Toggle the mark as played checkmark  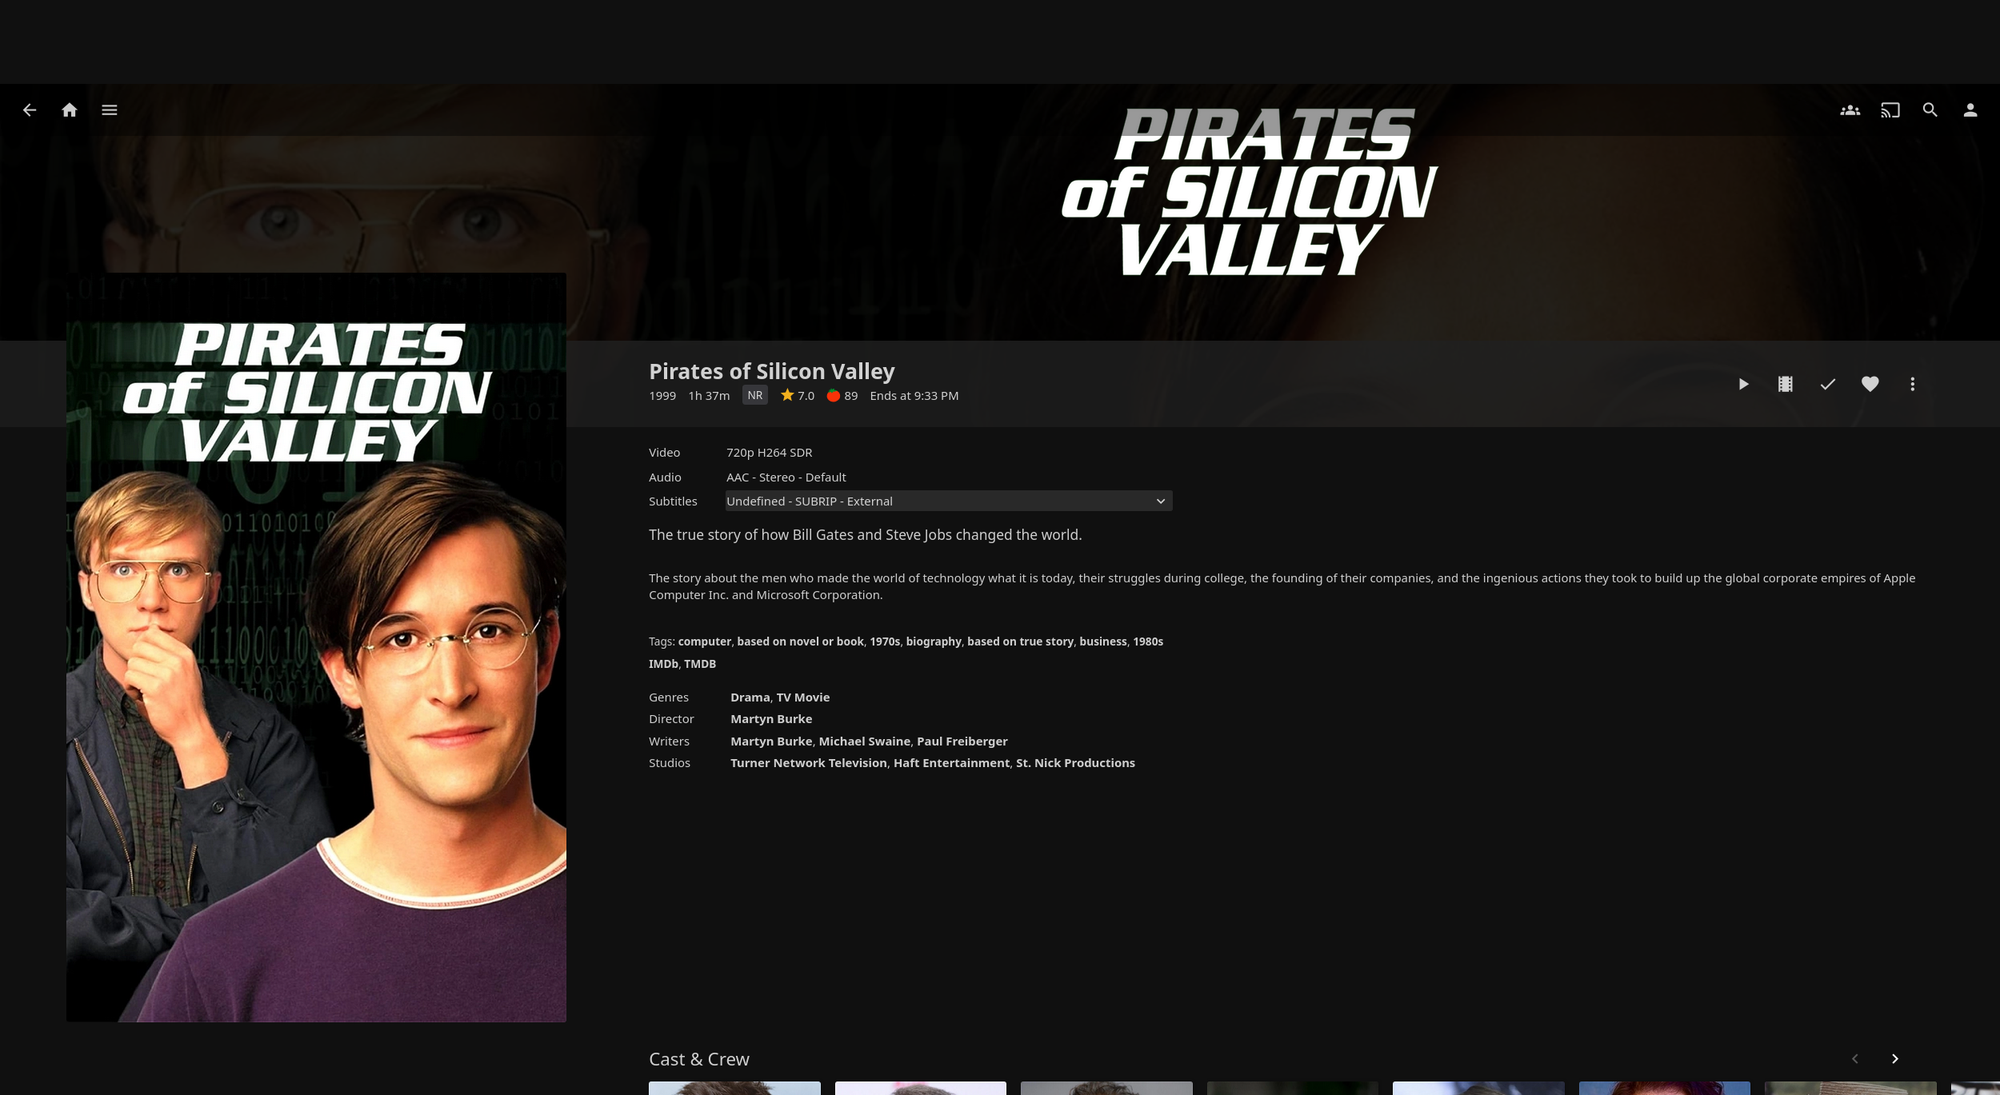pos(1828,384)
